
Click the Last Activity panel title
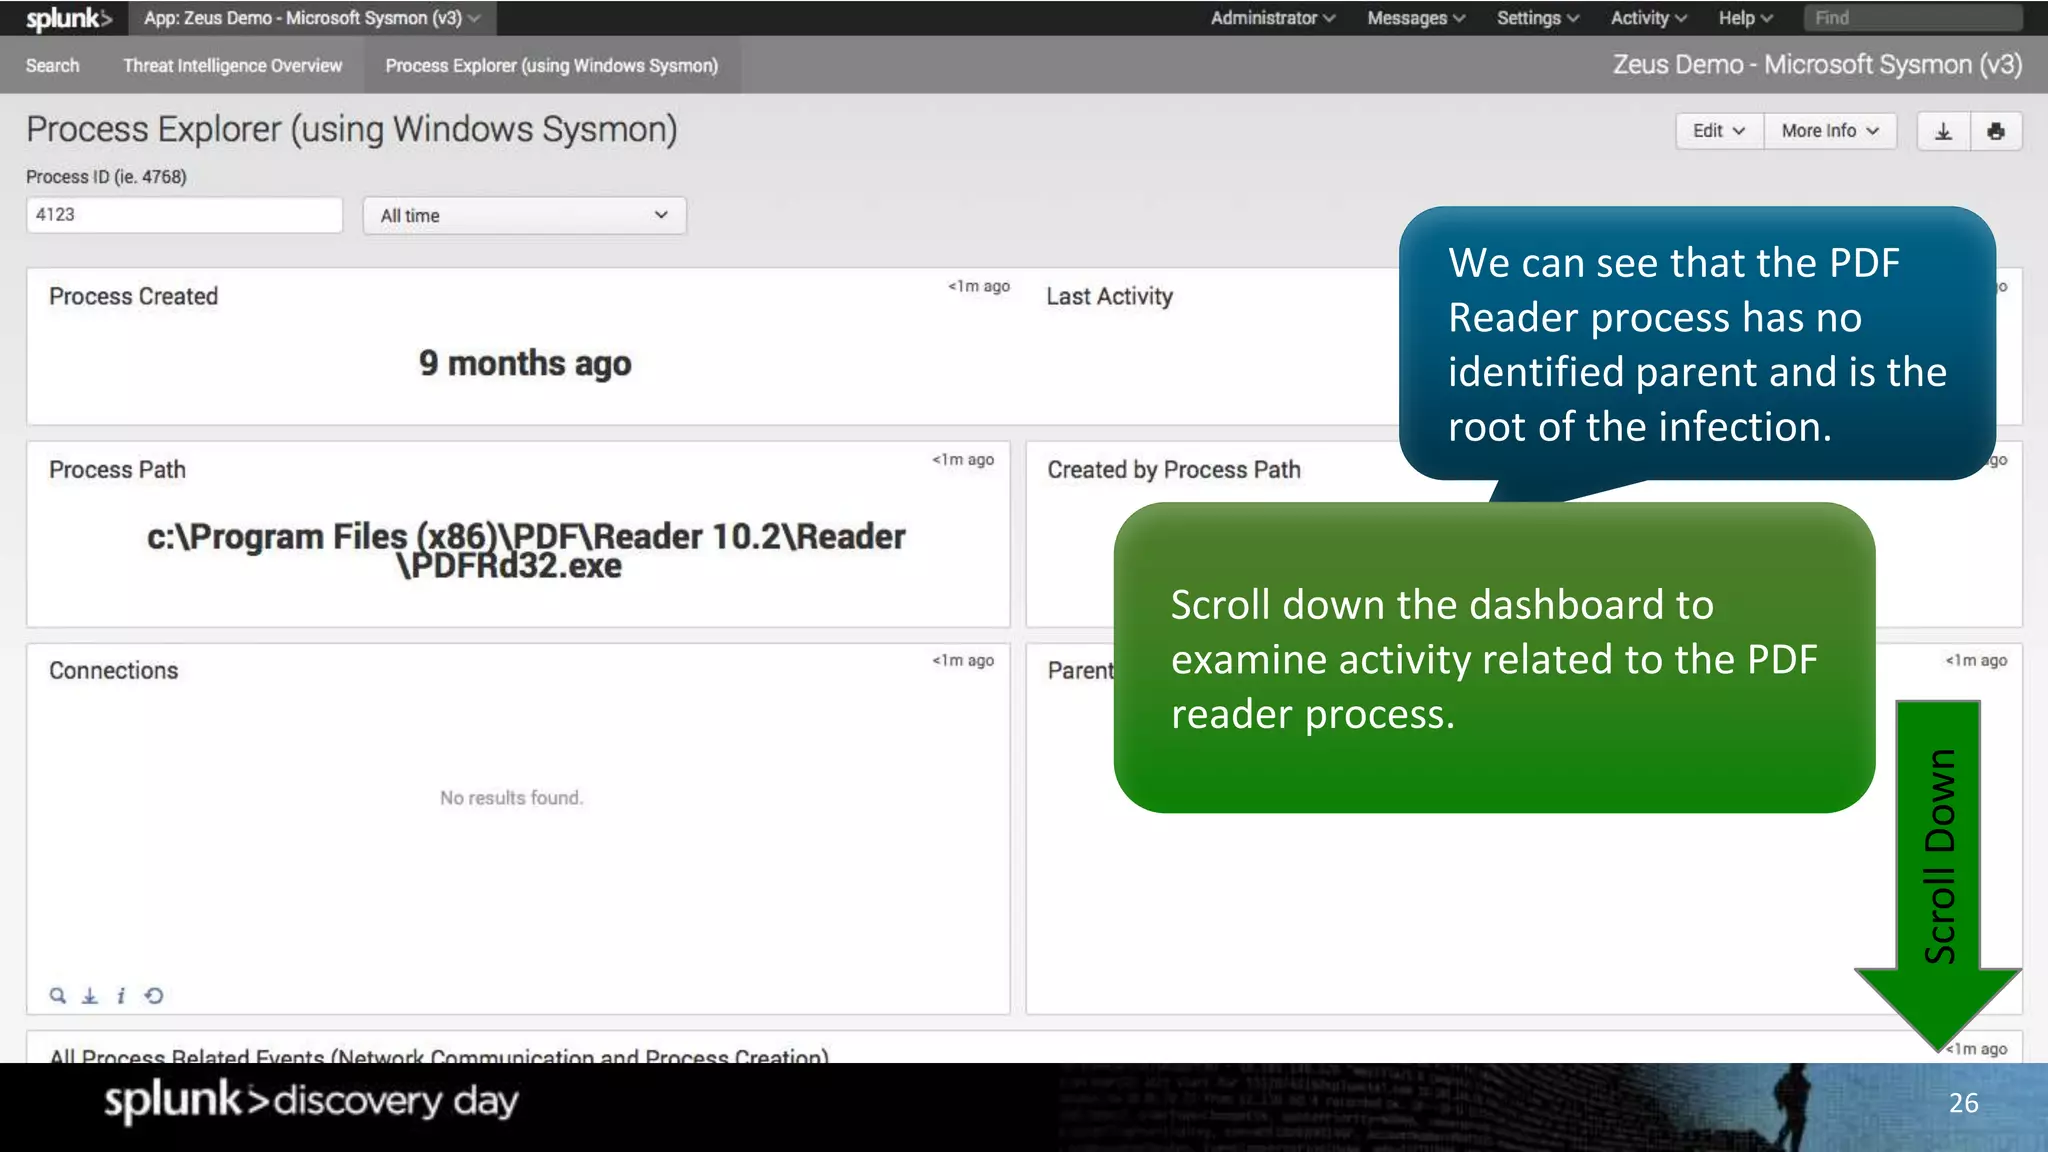[1109, 296]
